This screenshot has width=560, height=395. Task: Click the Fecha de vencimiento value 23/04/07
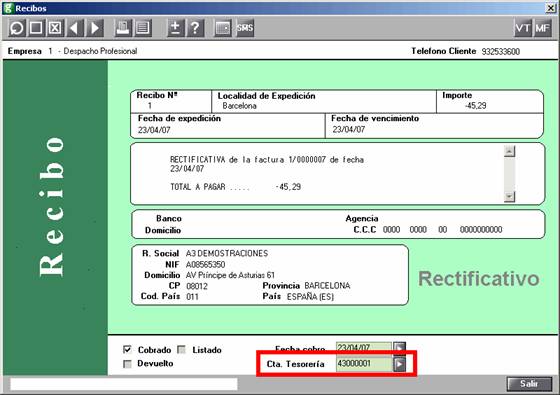[x=349, y=130]
